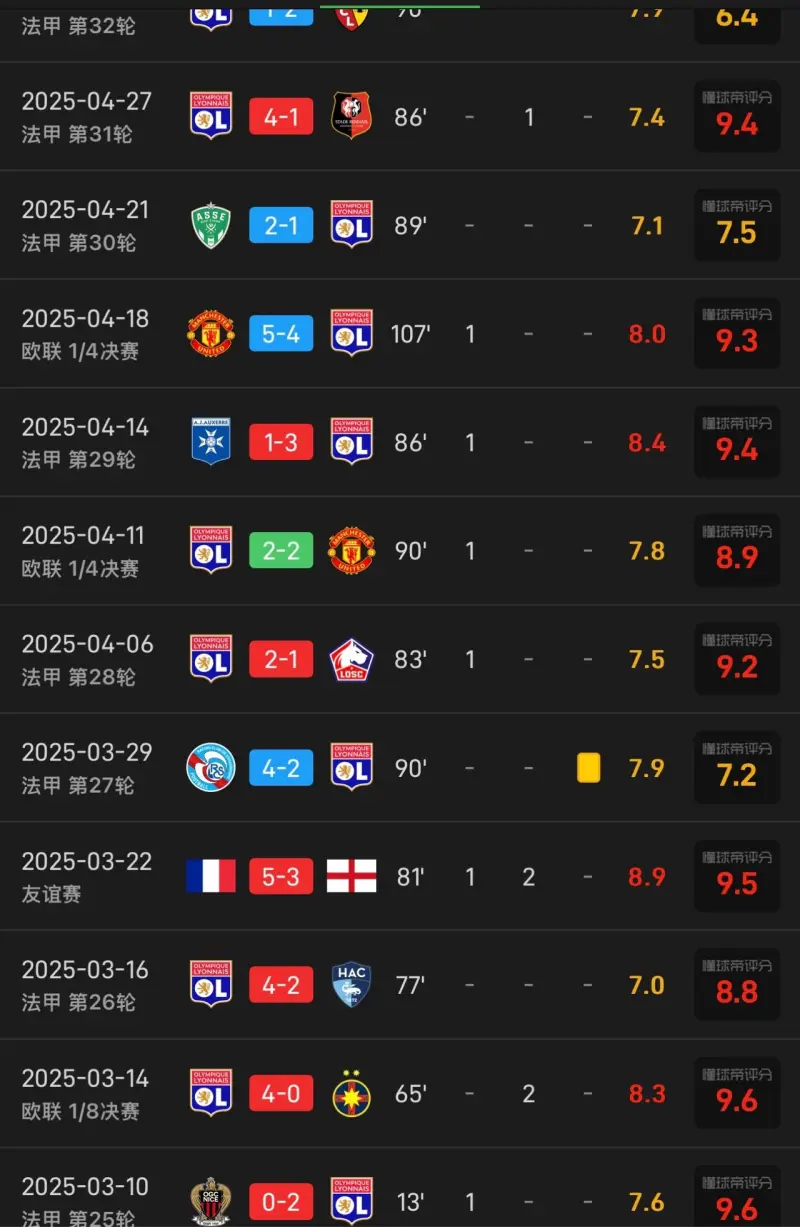
Task: Click the 7.2 orange rating box
Action: (x=737, y=767)
